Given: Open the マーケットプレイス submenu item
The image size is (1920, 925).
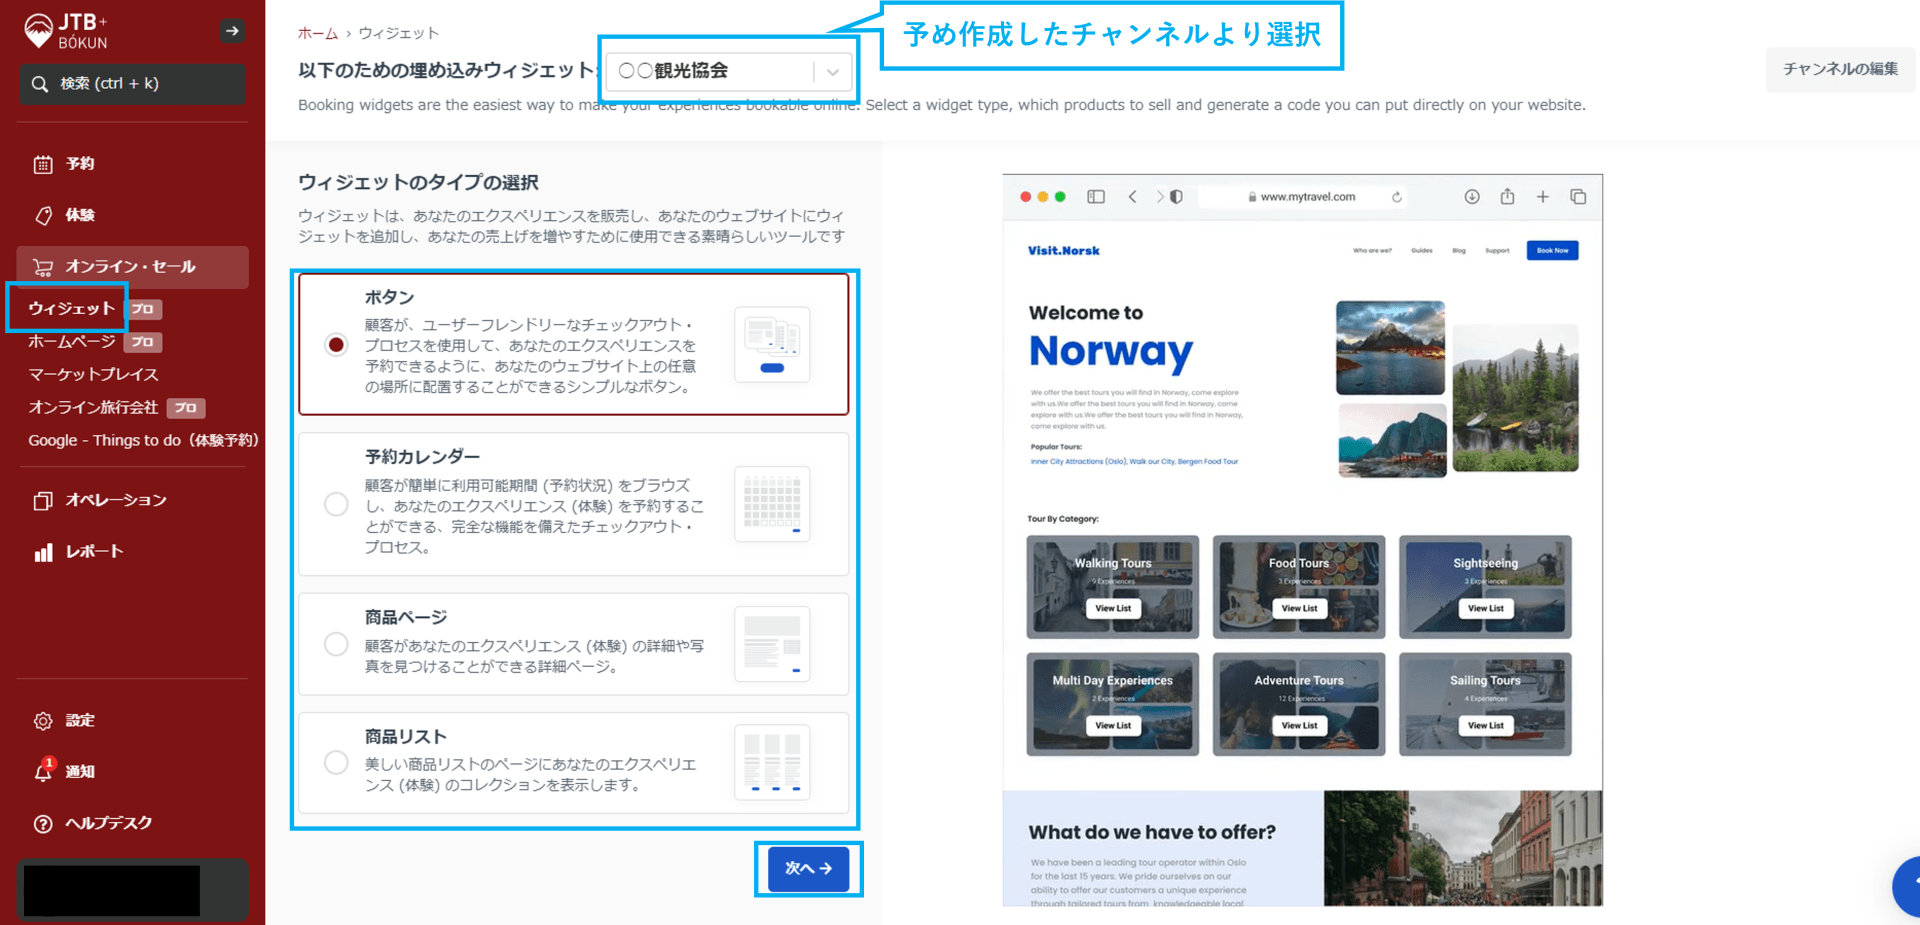Looking at the screenshot, I should [x=93, y=374].
